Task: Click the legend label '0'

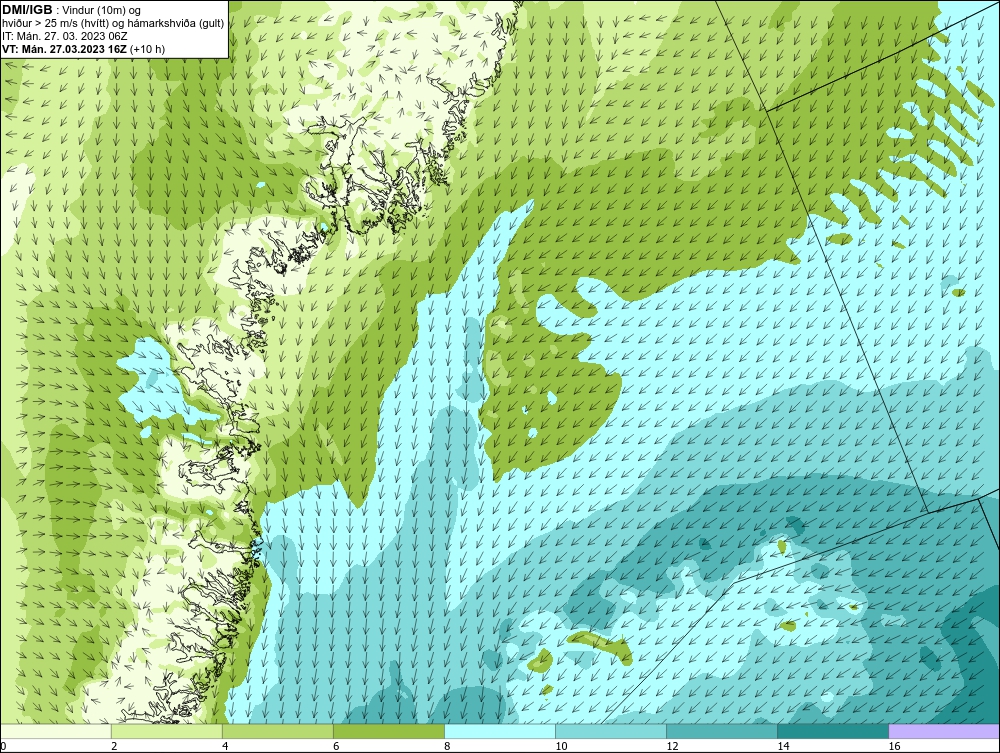Action: coord(3,746)
